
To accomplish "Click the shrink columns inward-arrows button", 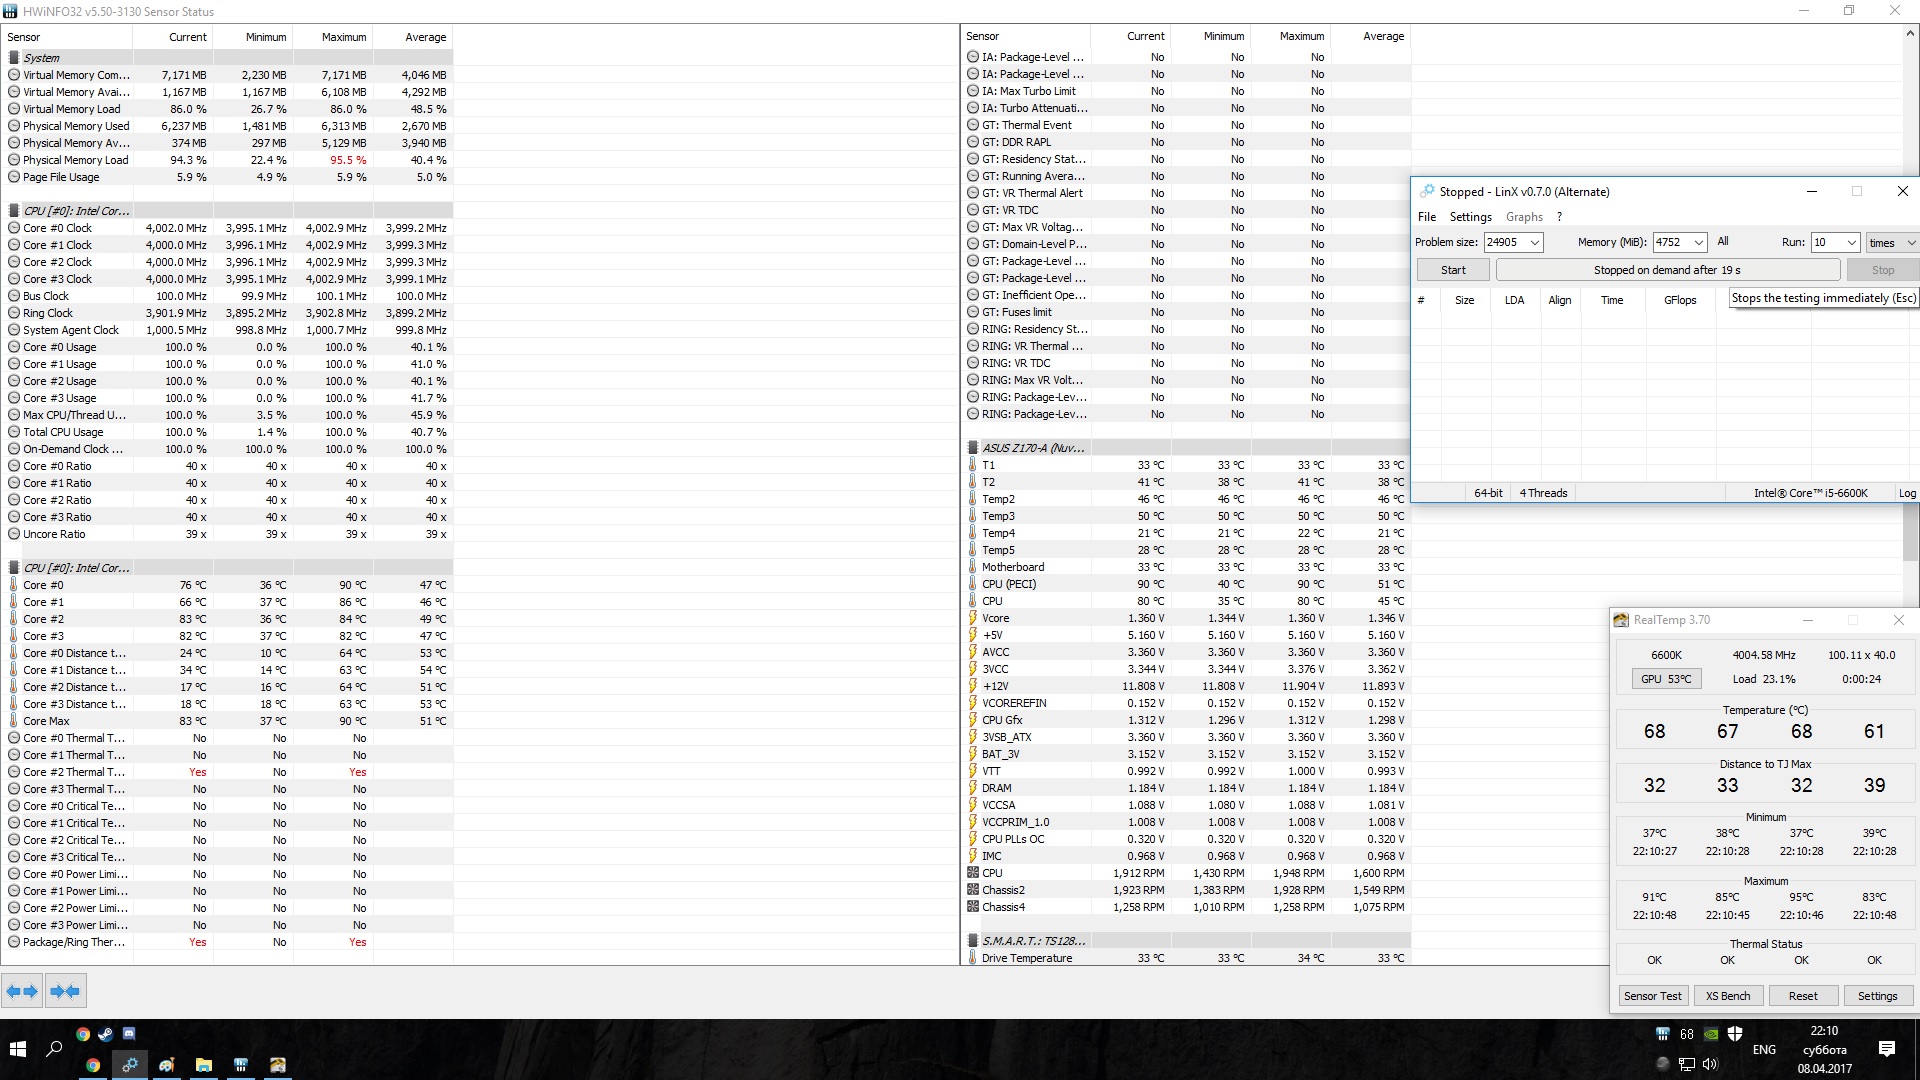I will point(65,991).
